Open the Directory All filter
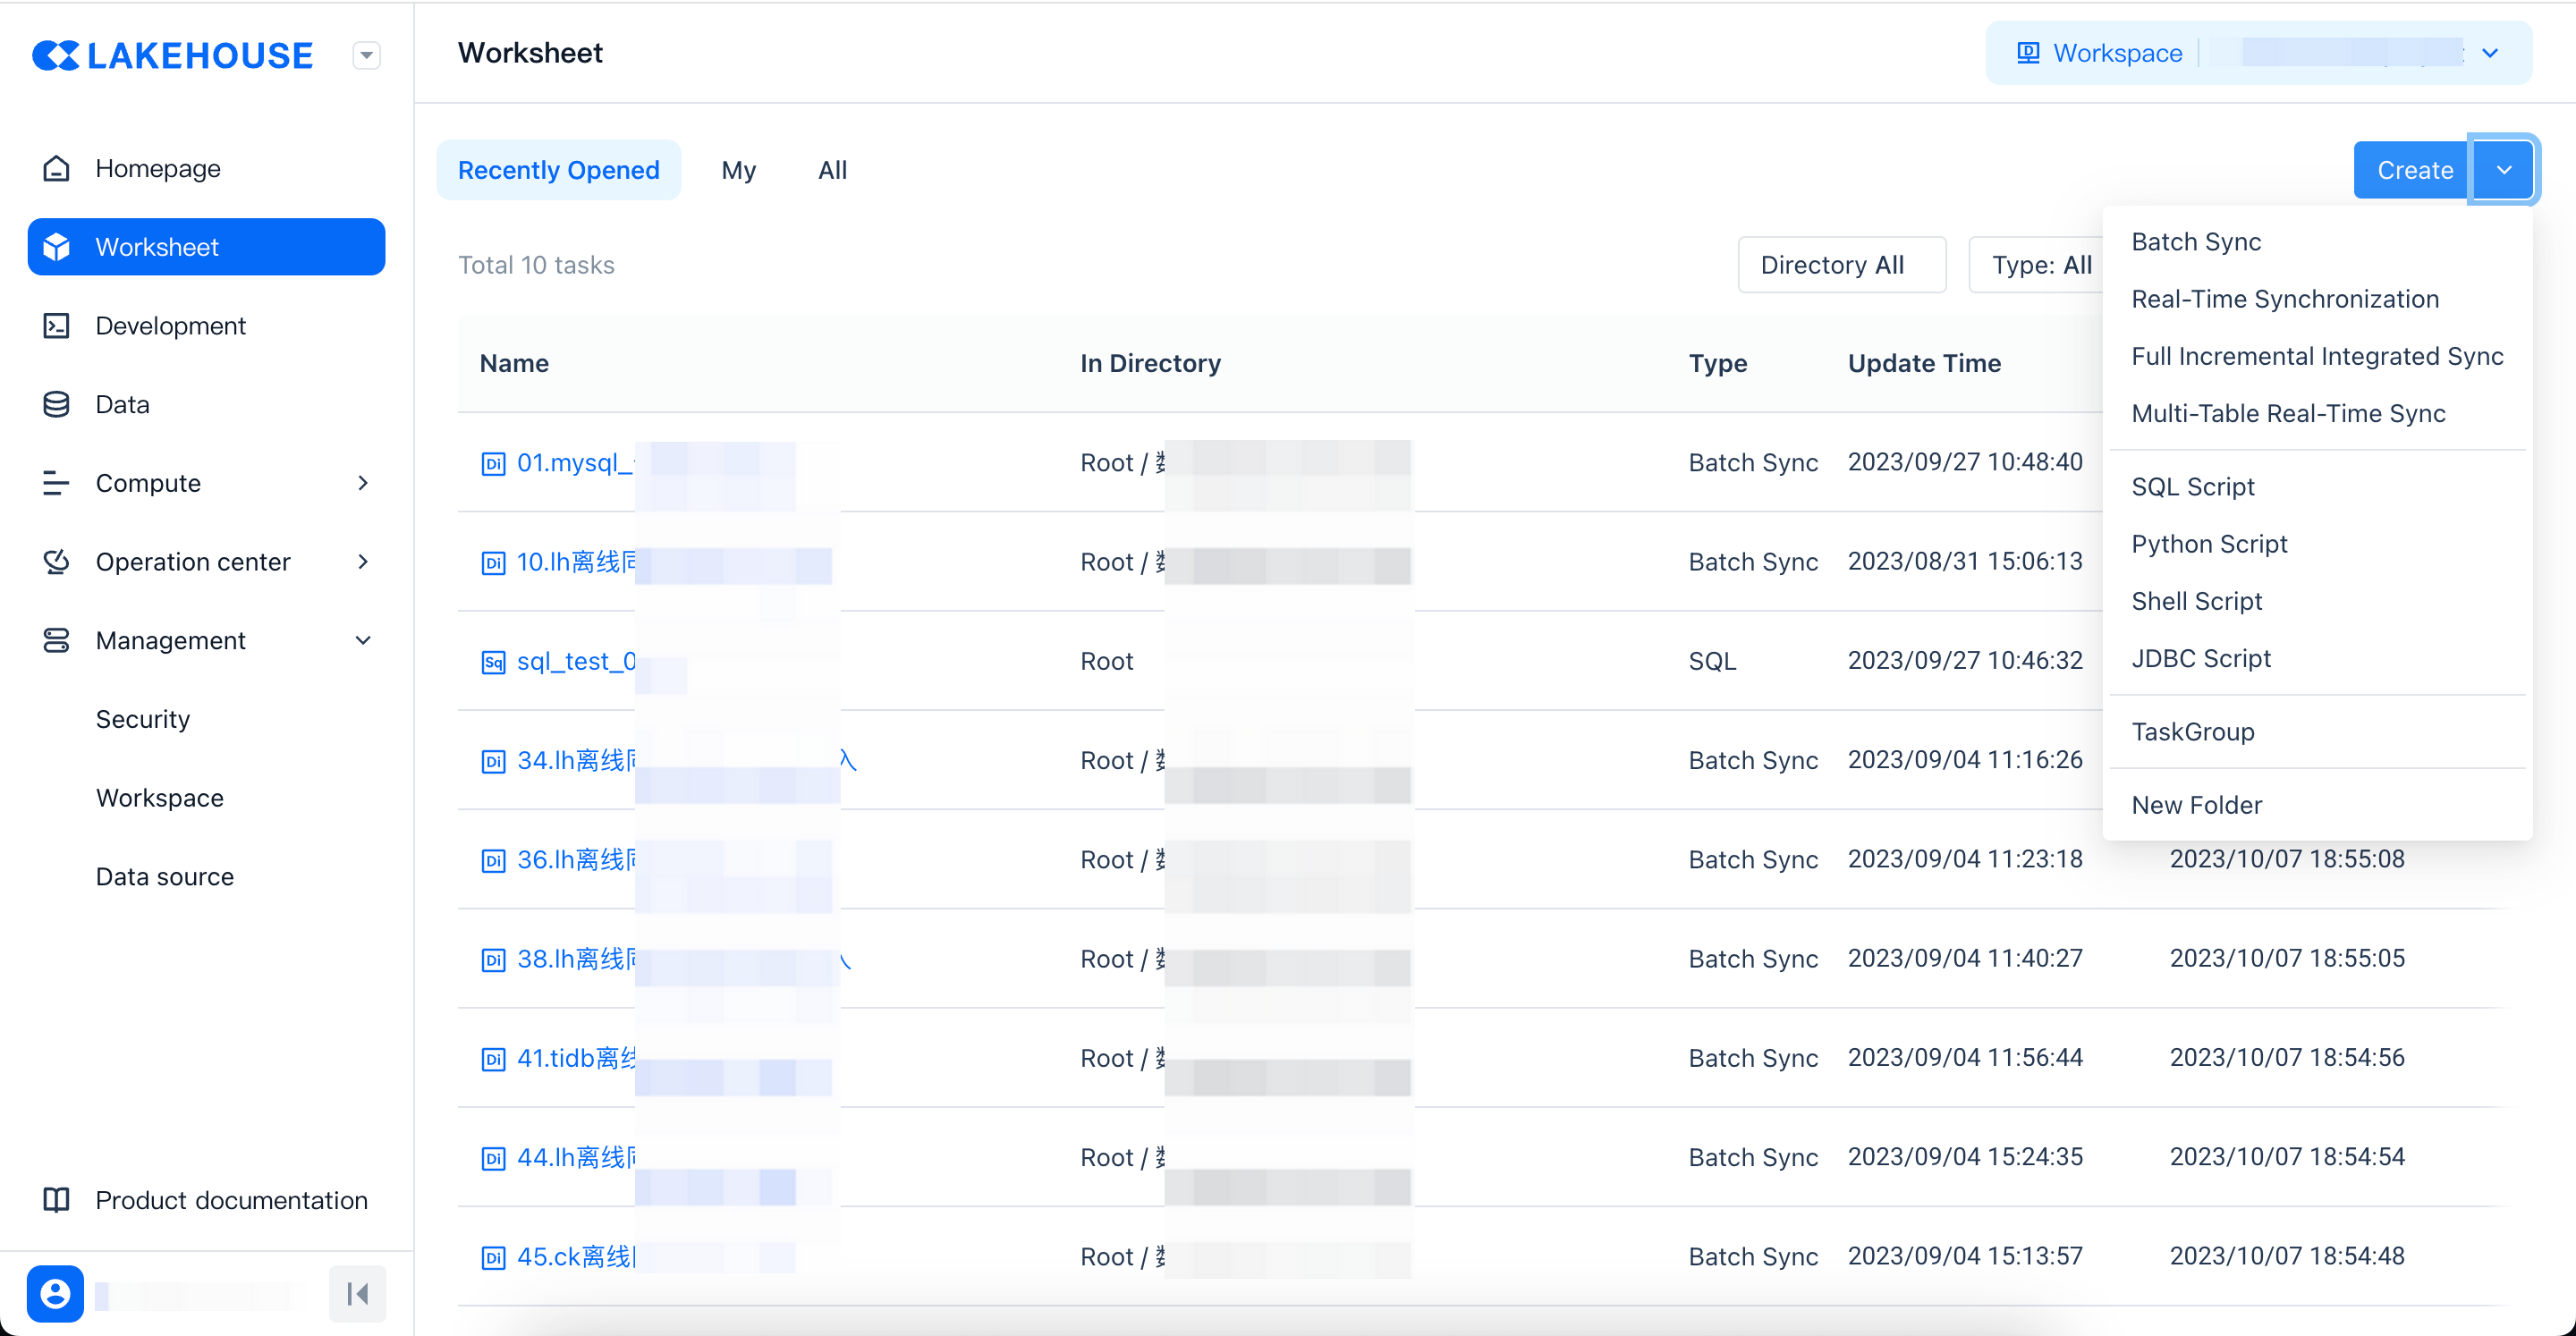The image size is (2576, 1336). 1841,265
